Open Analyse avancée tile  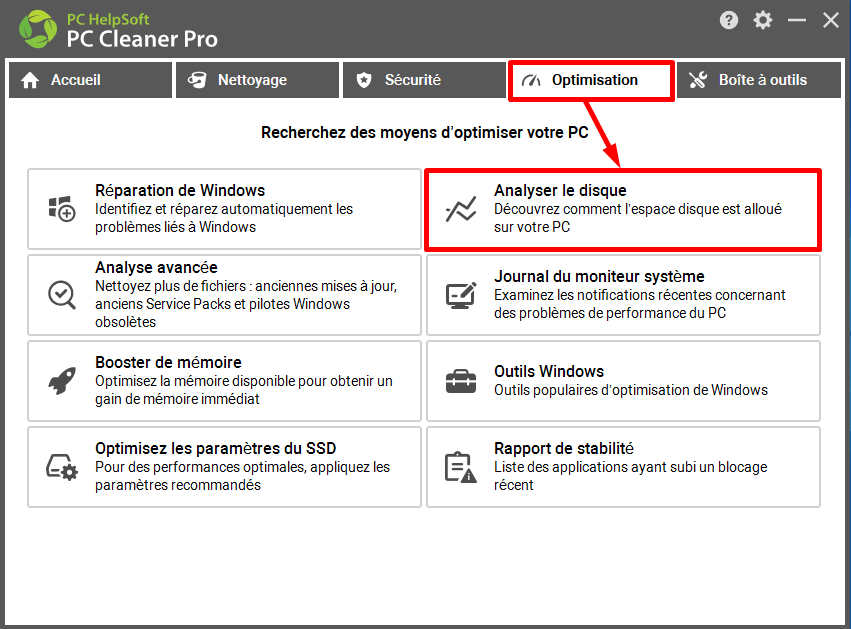(x=225, y=295)
